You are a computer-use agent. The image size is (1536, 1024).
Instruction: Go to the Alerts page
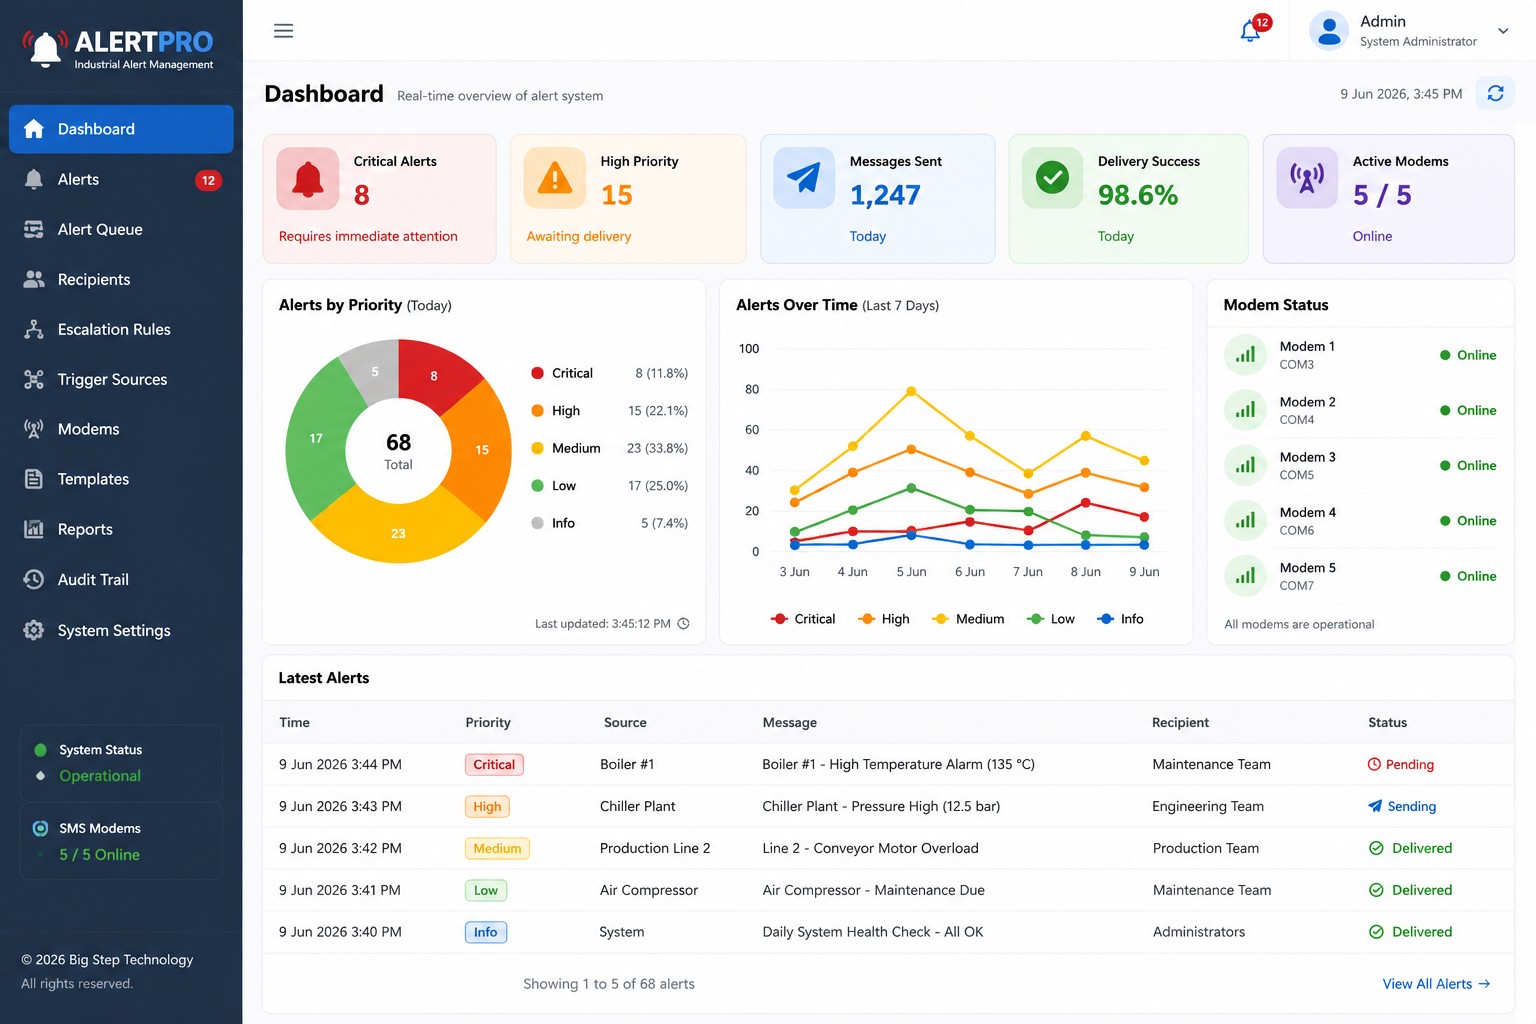click(x=121, y=180)
